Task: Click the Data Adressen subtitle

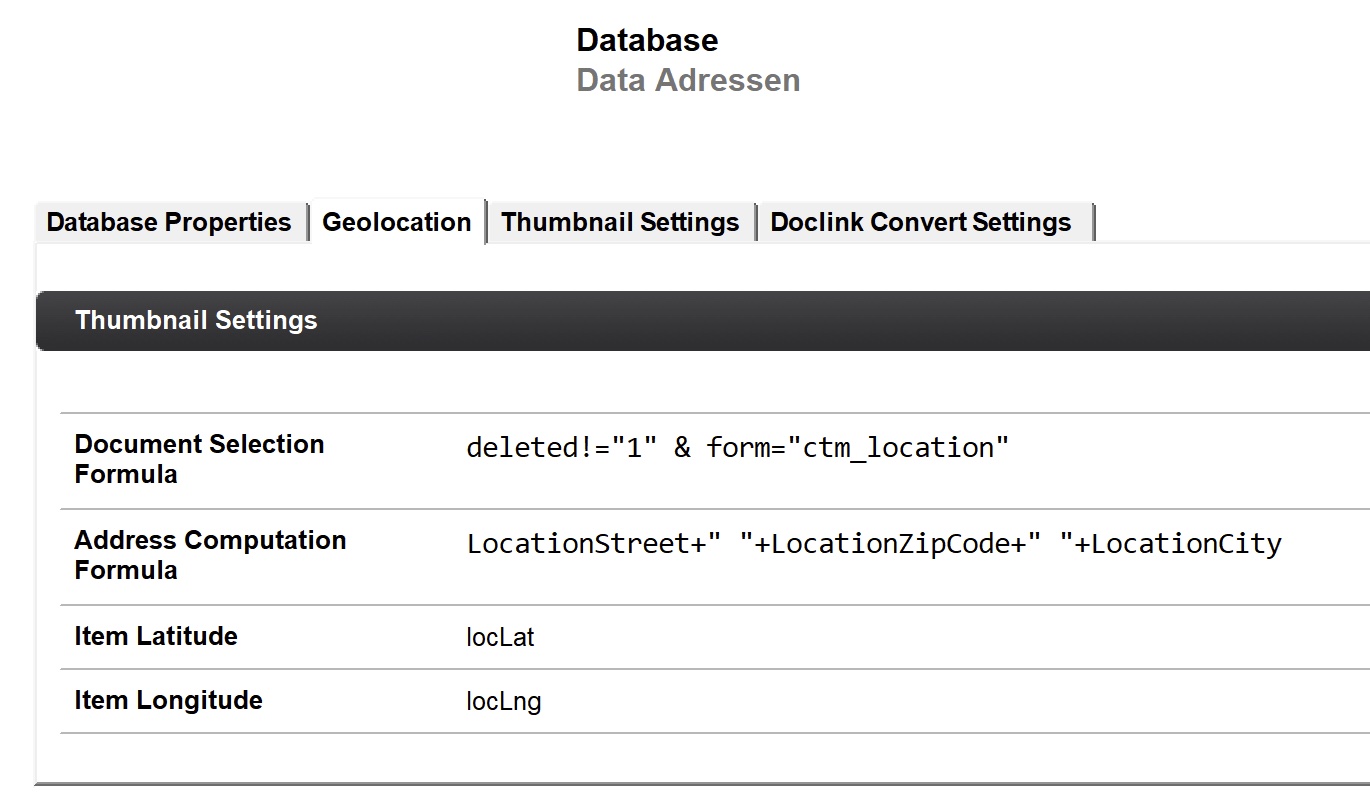Action: click(x=688, y=81)
